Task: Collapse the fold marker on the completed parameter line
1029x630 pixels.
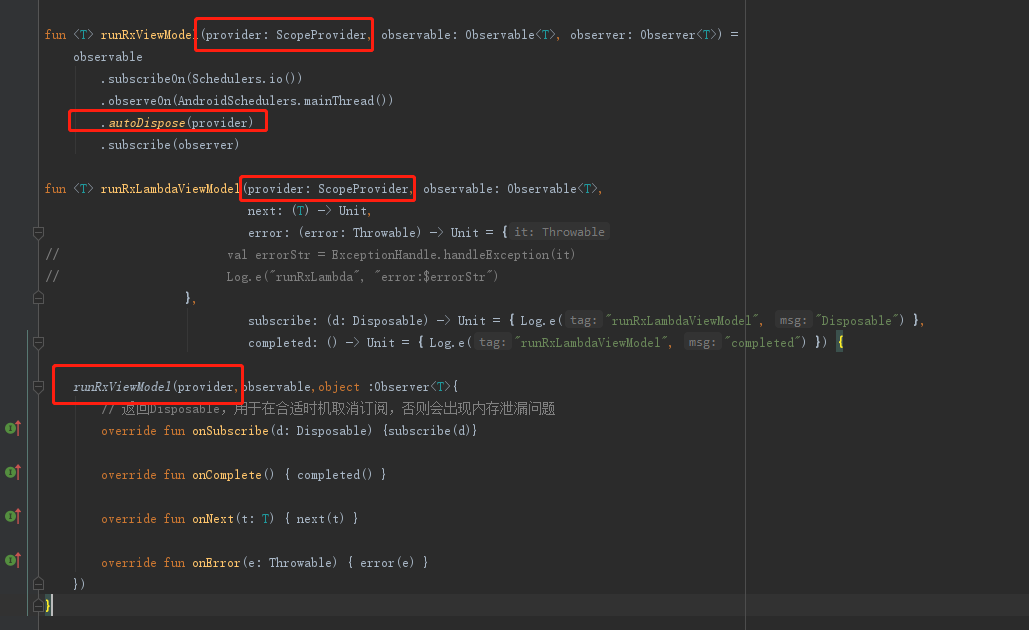Action: [38, 343]
